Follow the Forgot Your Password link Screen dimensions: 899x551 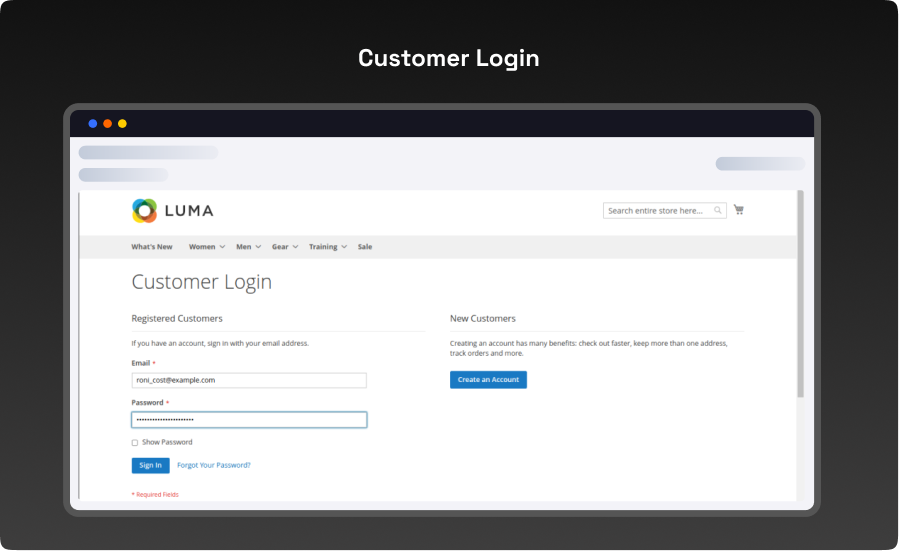pos(214,465)
